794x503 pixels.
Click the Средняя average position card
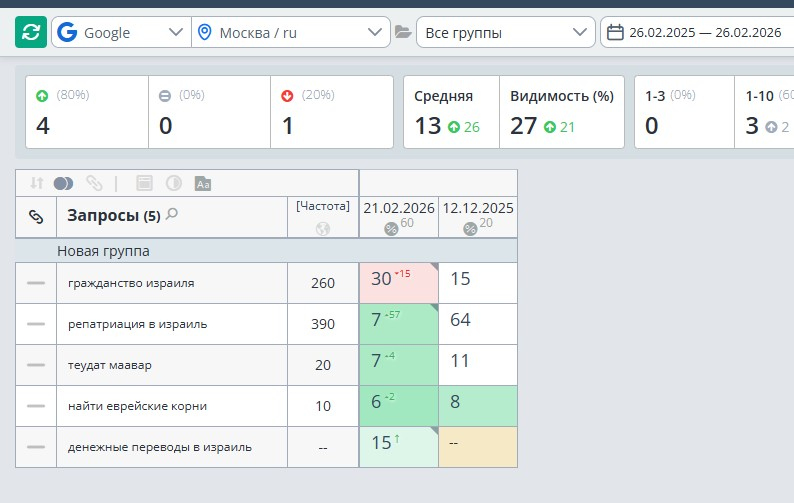[451, 112]
